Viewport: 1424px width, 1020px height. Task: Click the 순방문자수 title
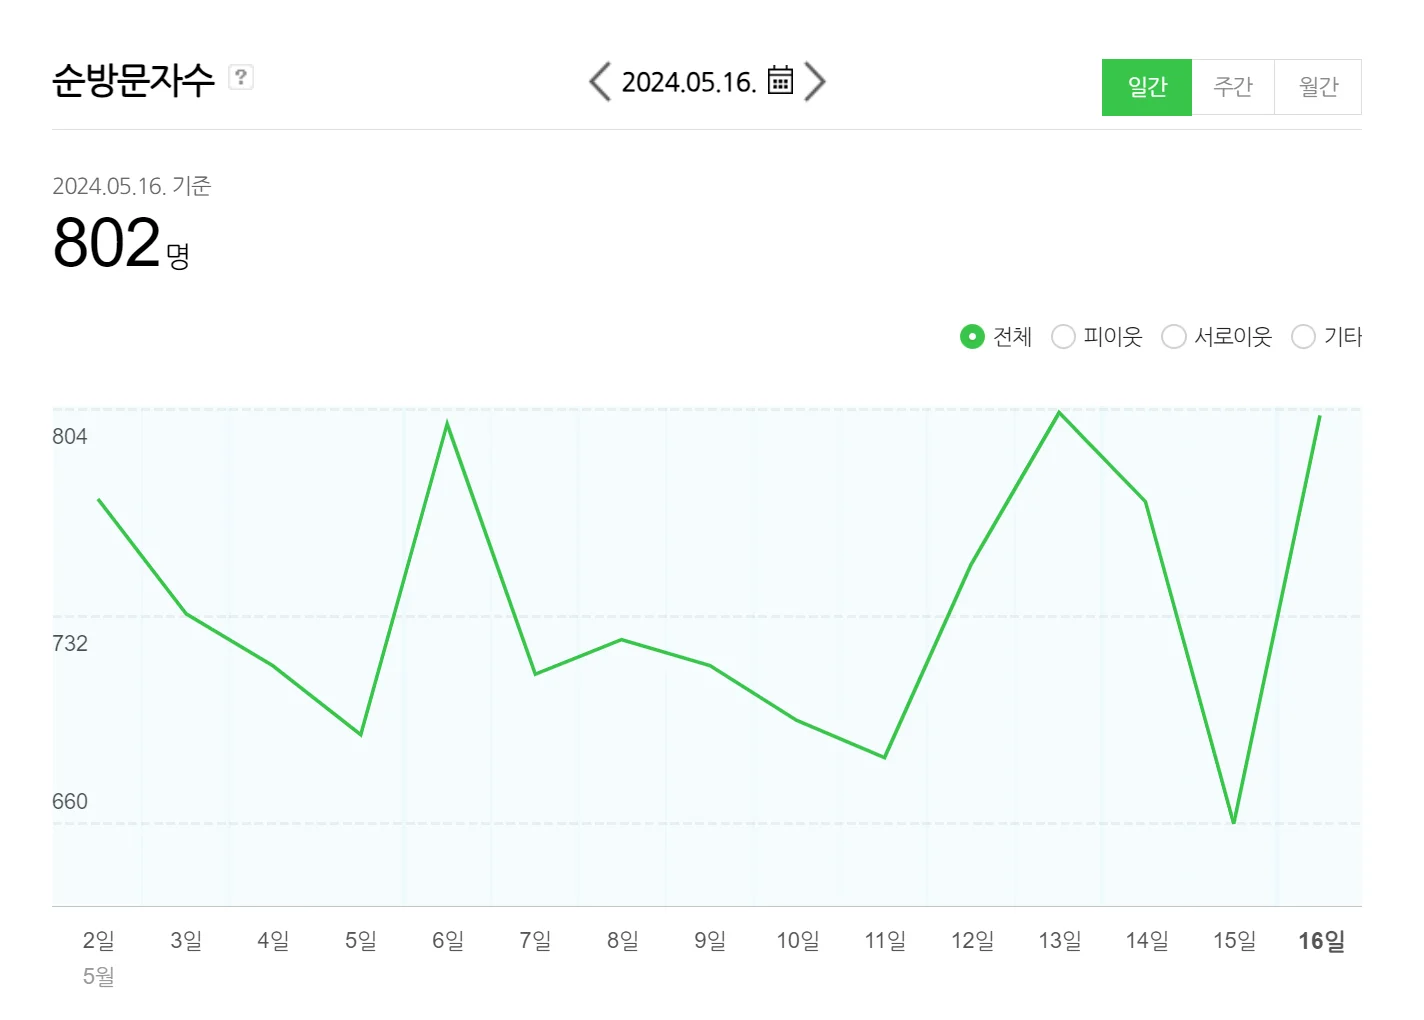click(133, 80)
